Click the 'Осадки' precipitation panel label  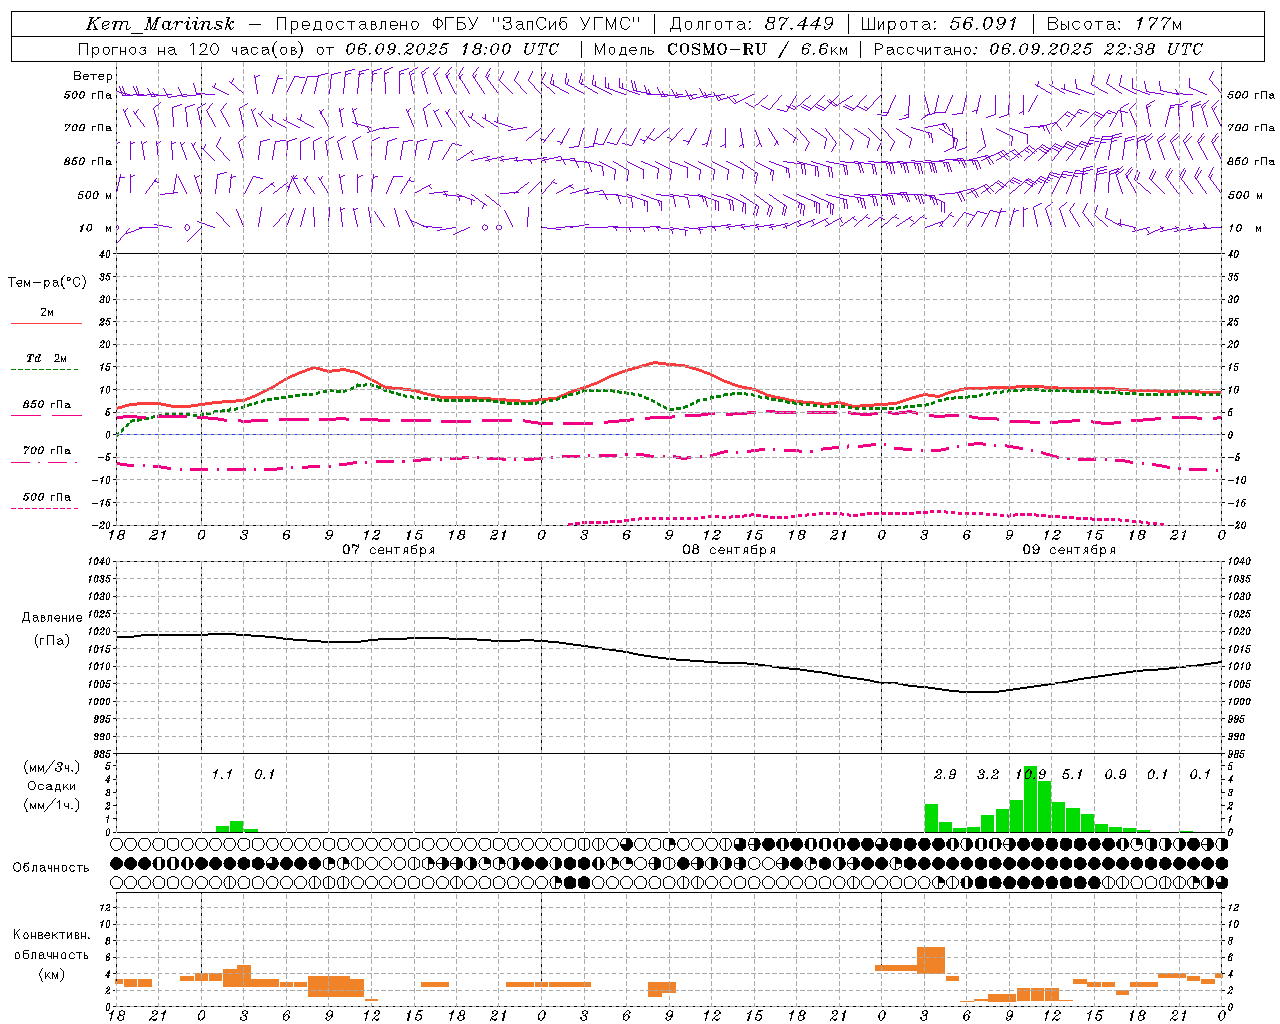pos(51,786)
